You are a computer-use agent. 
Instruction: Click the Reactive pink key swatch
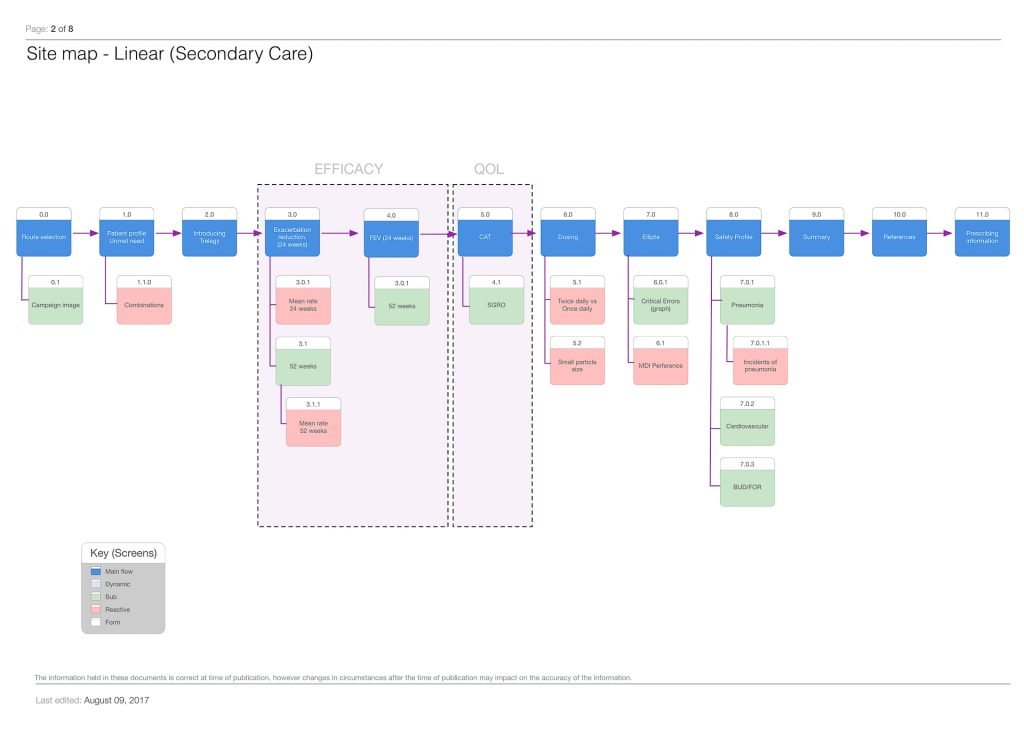coord(96,609)
